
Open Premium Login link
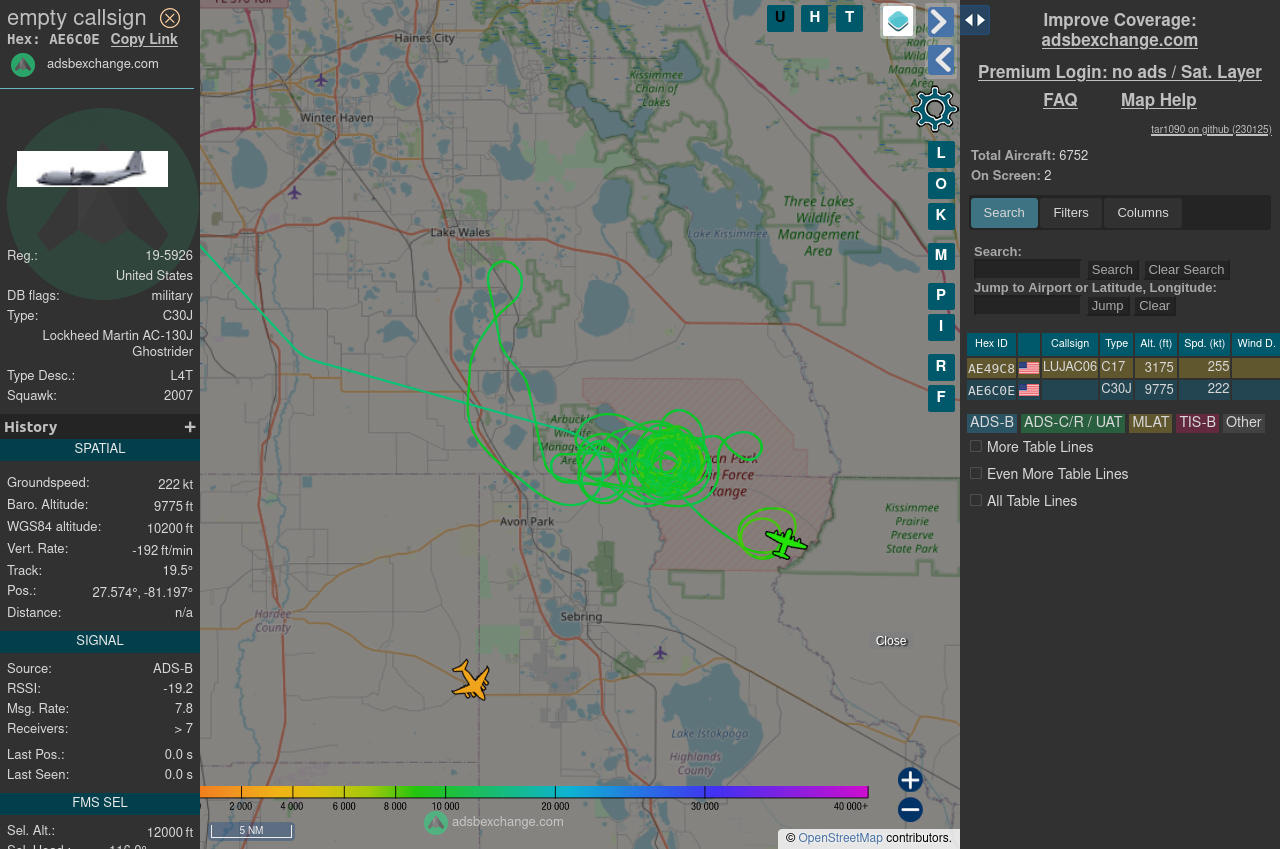tap(1120, 73)
